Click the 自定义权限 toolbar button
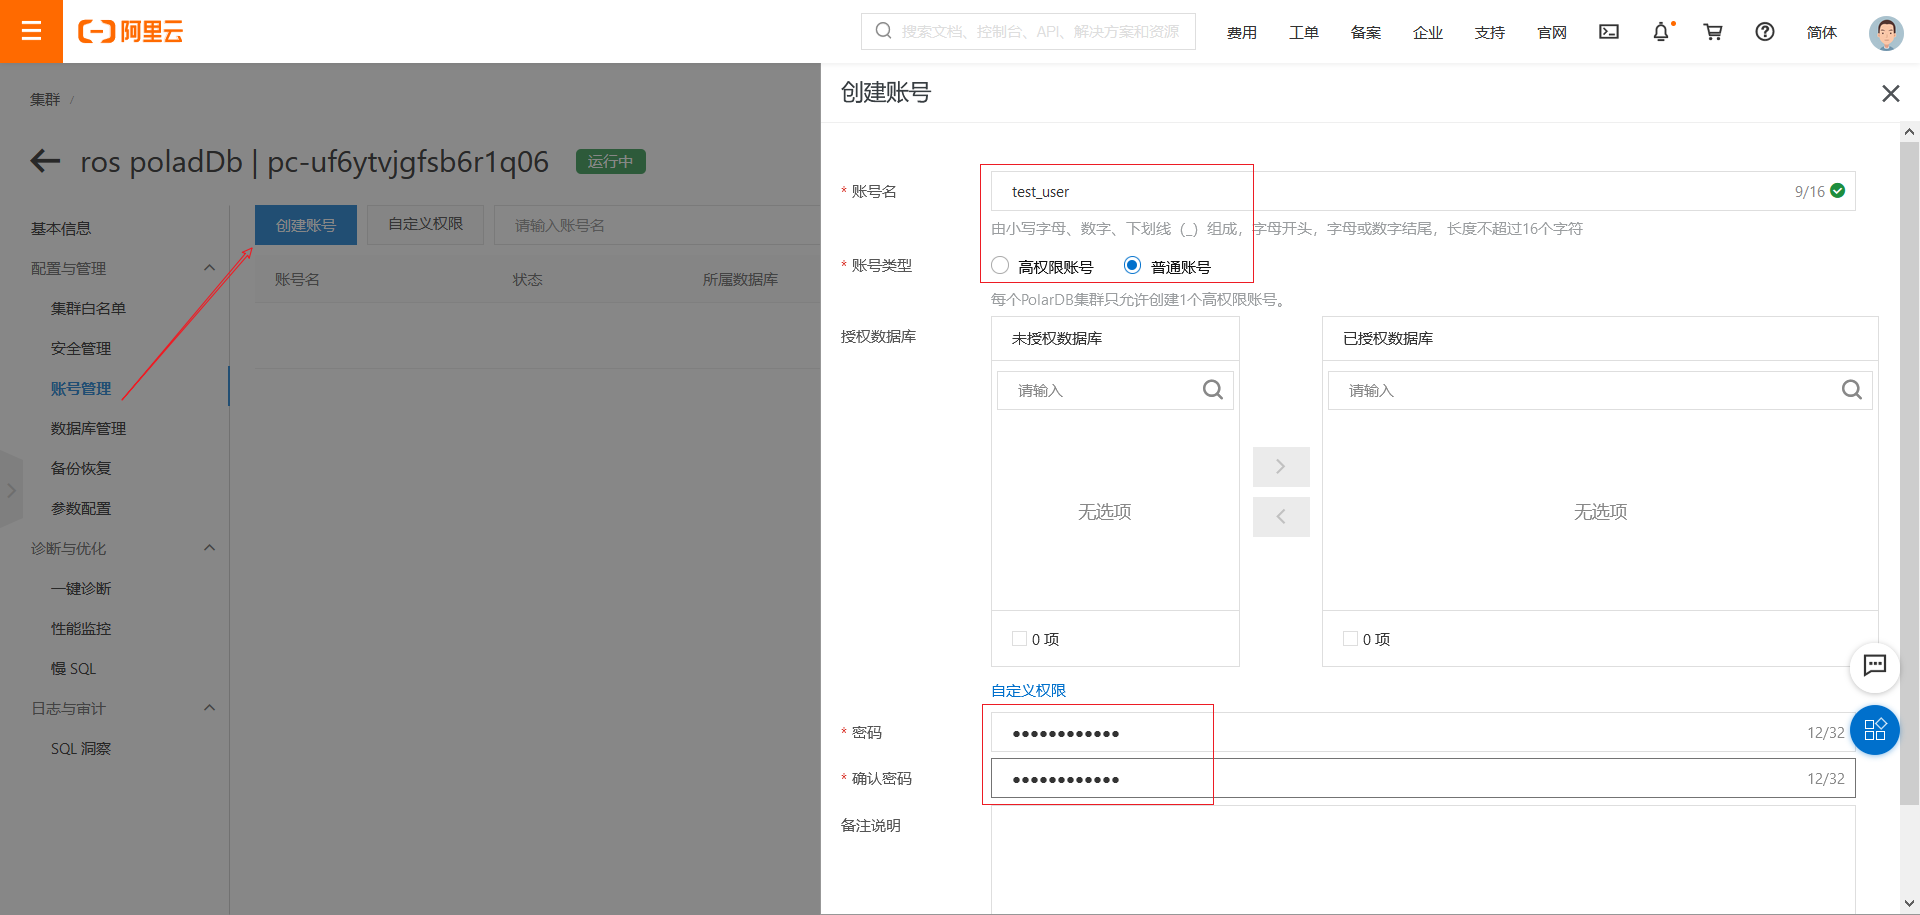Screen dimensions: 1920x915 [x=426, y=225]
